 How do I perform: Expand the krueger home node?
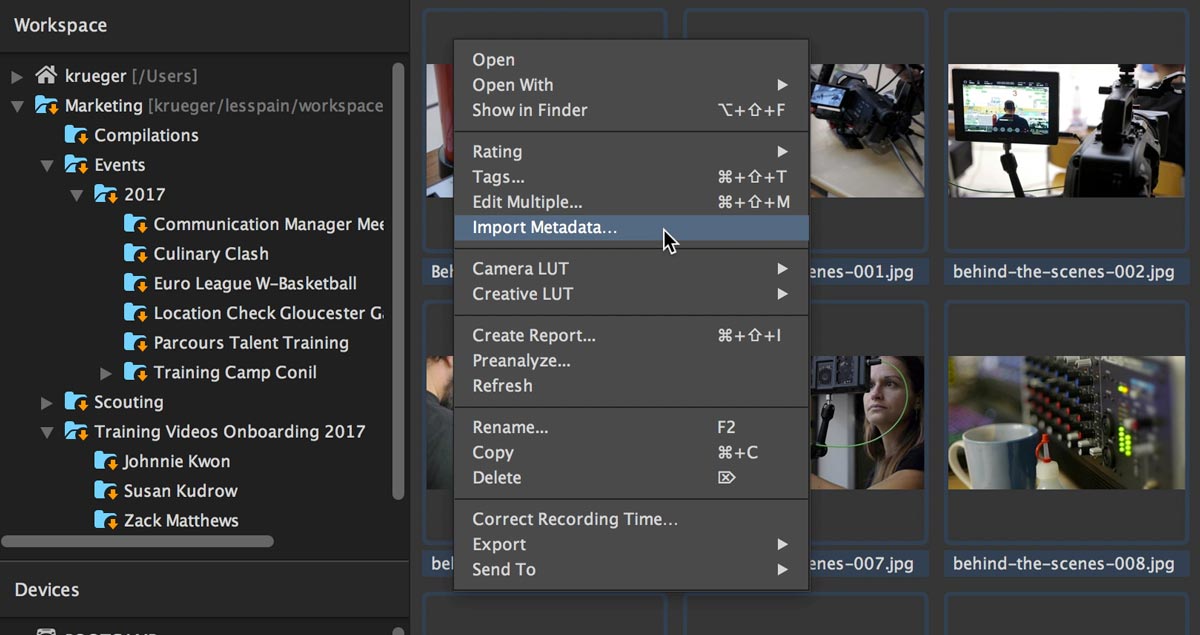[17, 76]
